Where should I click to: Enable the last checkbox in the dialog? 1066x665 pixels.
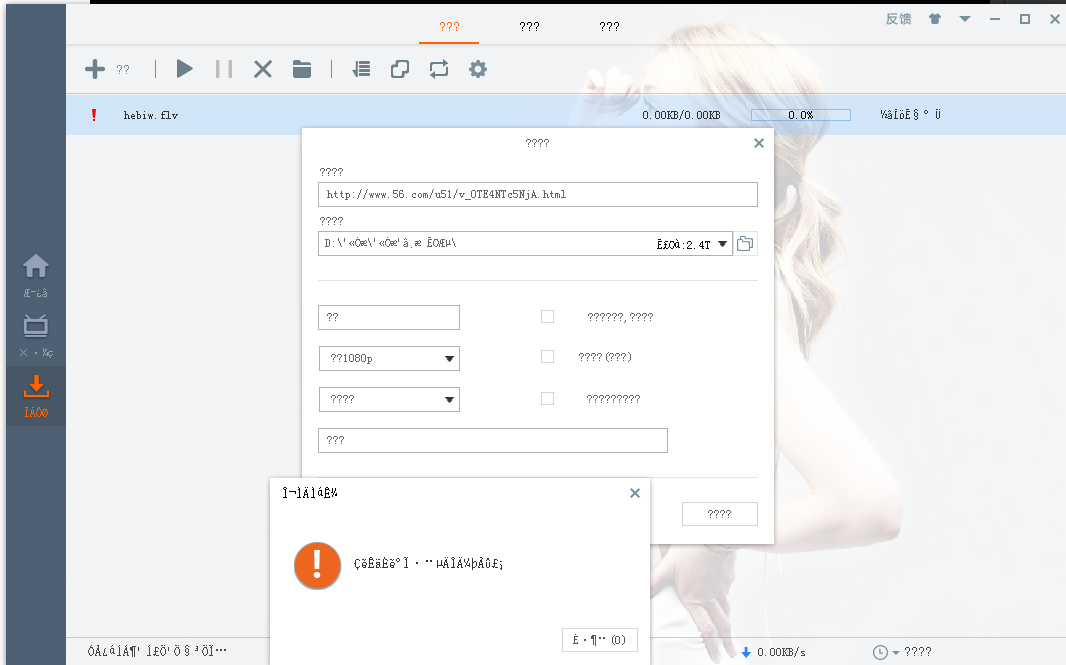(x=547, y=398)
